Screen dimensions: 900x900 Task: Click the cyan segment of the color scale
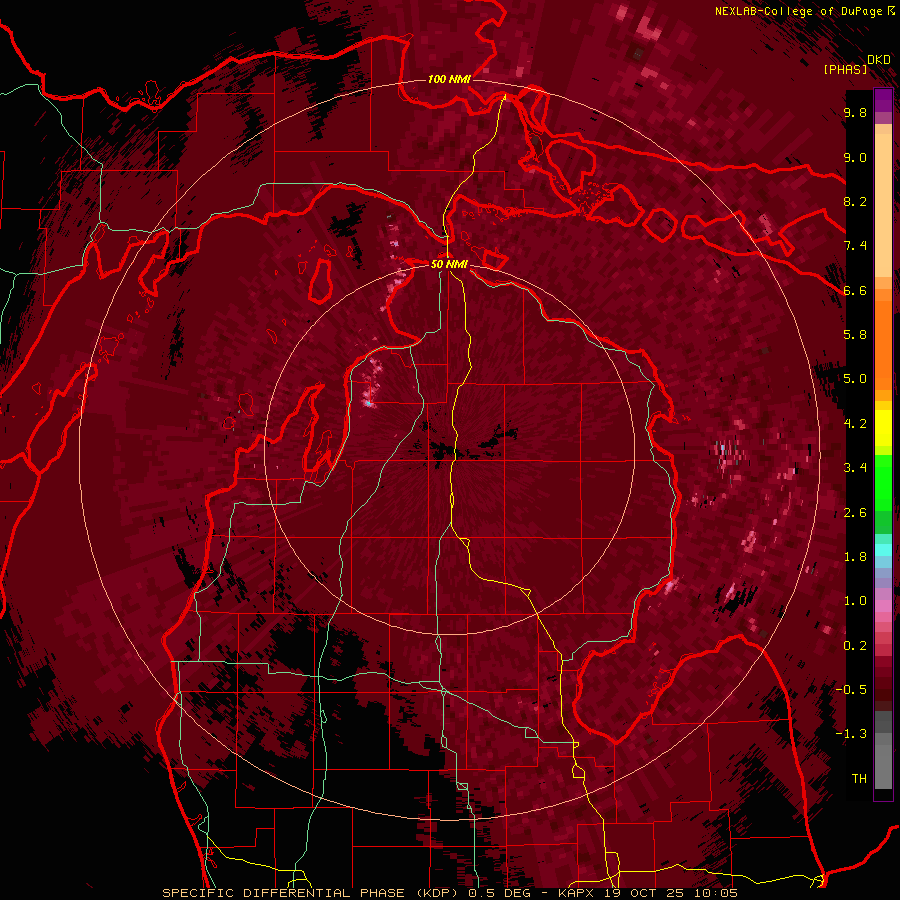click(883, 549)
